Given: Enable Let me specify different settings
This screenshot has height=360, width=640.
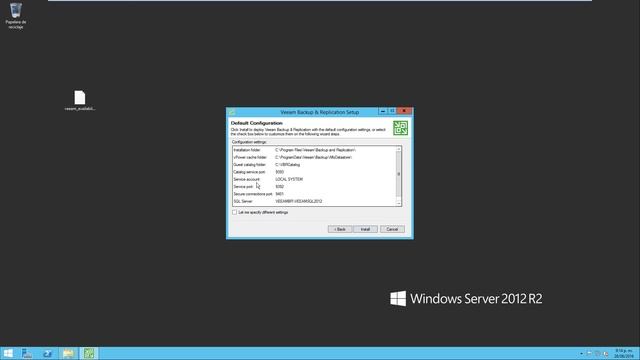Looking at the screenshot, I should click(x=234, y=212).
